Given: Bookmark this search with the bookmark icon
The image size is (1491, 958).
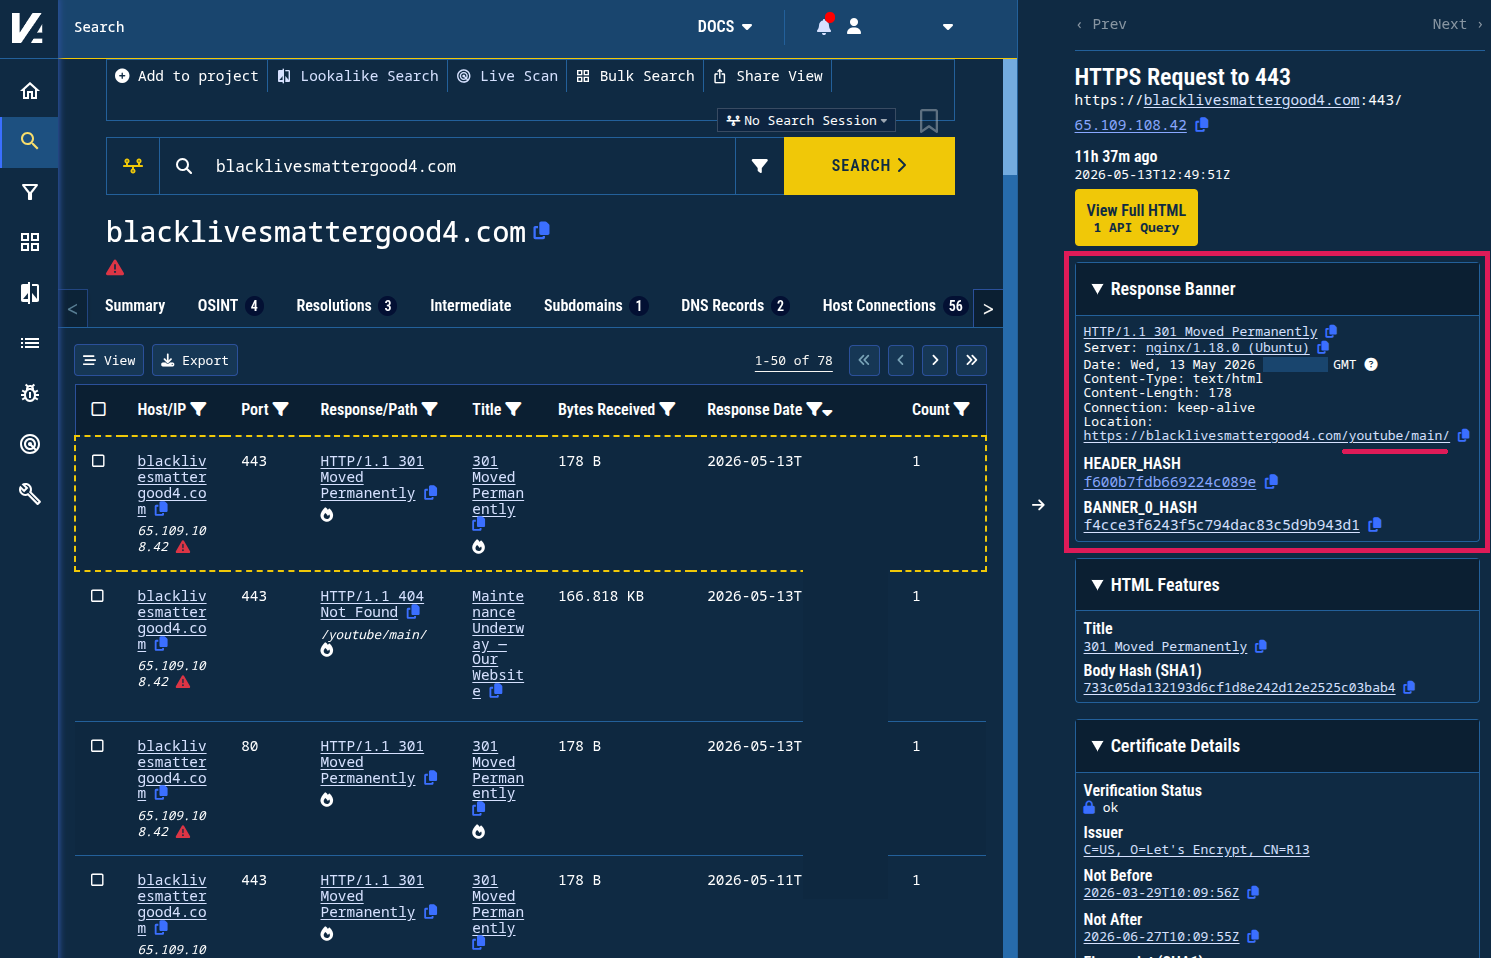Looking at the screenshot, I should tap(929, 121).
